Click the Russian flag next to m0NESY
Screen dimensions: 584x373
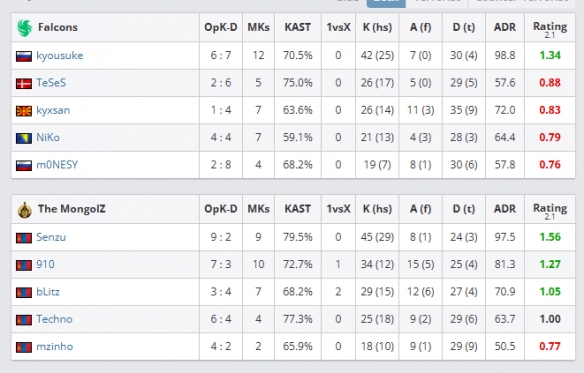tap(24, 165)
